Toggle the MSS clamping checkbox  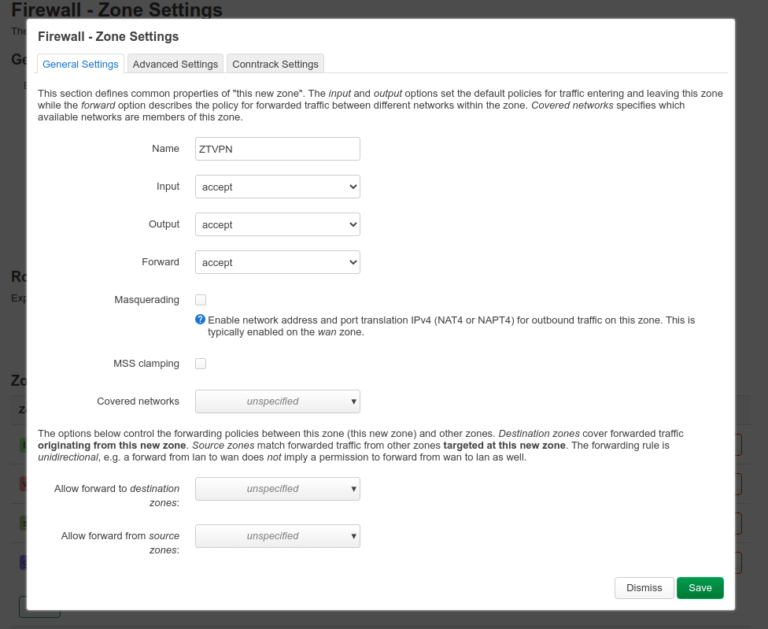pyautogui.click(x=201, y=364)
